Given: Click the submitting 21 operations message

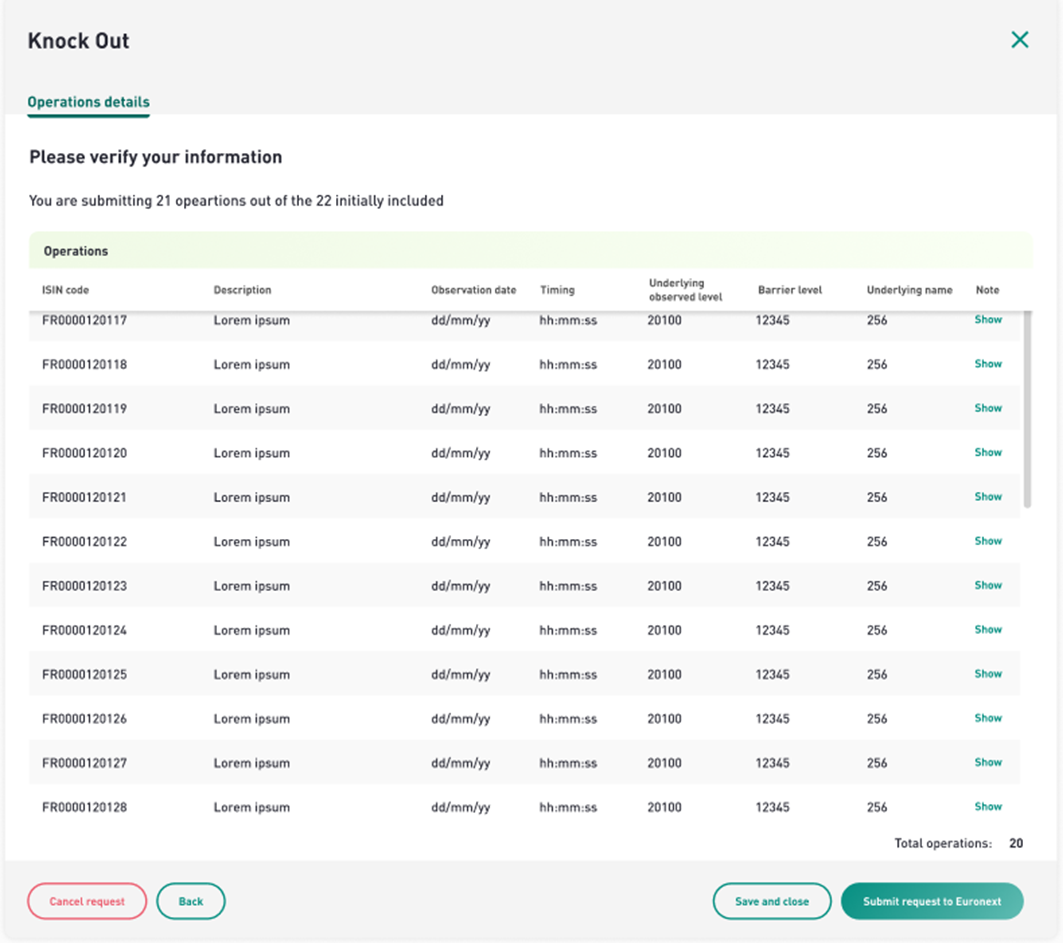Looking at the screenshot, I should [236, 201].
